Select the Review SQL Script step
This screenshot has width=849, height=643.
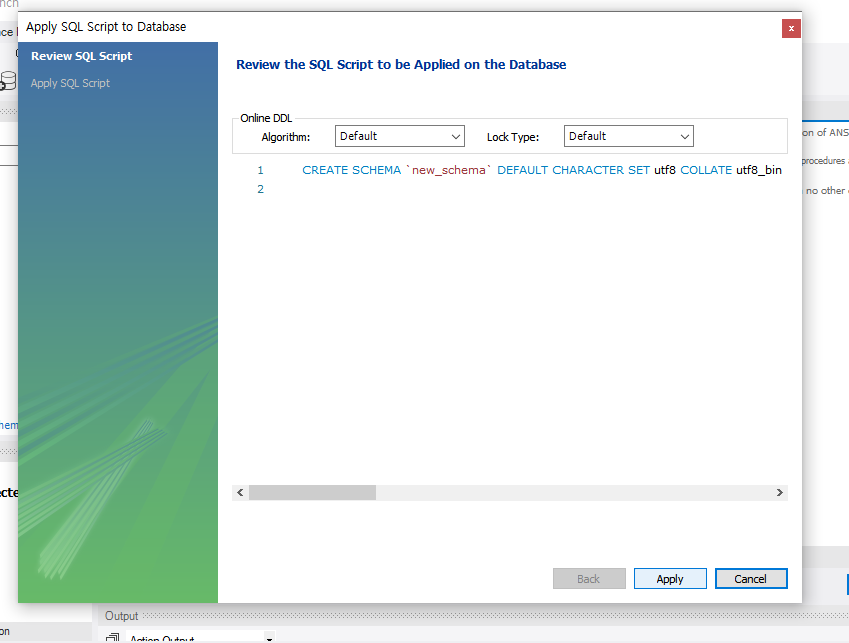click(81, 56)
